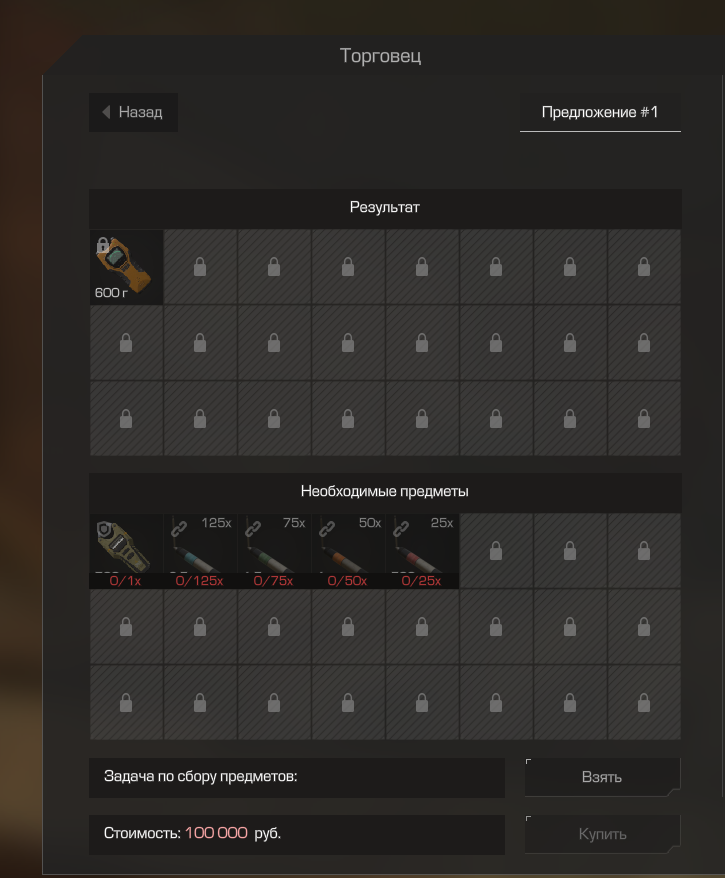Click the chain link icon on 125x item
Image resolution: width=725 pixels, height=878 pixels.
[179, 527]
